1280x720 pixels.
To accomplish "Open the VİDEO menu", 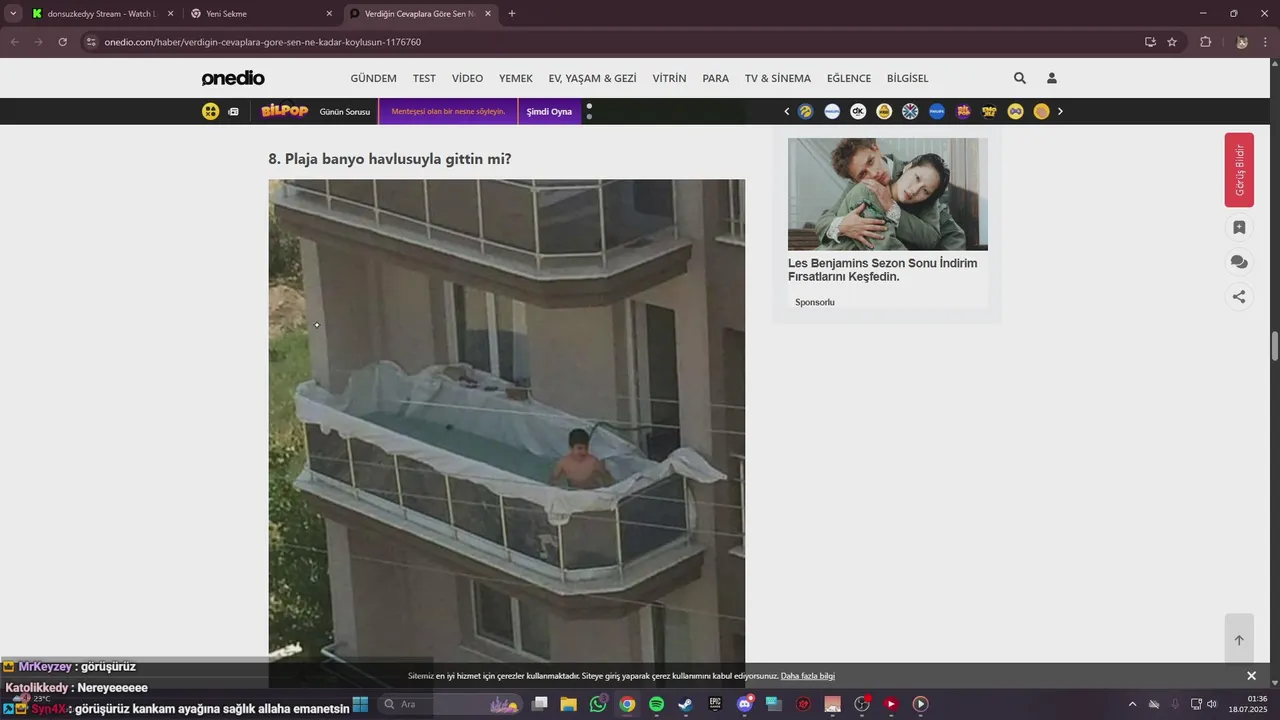I will (x=467, y=78).
